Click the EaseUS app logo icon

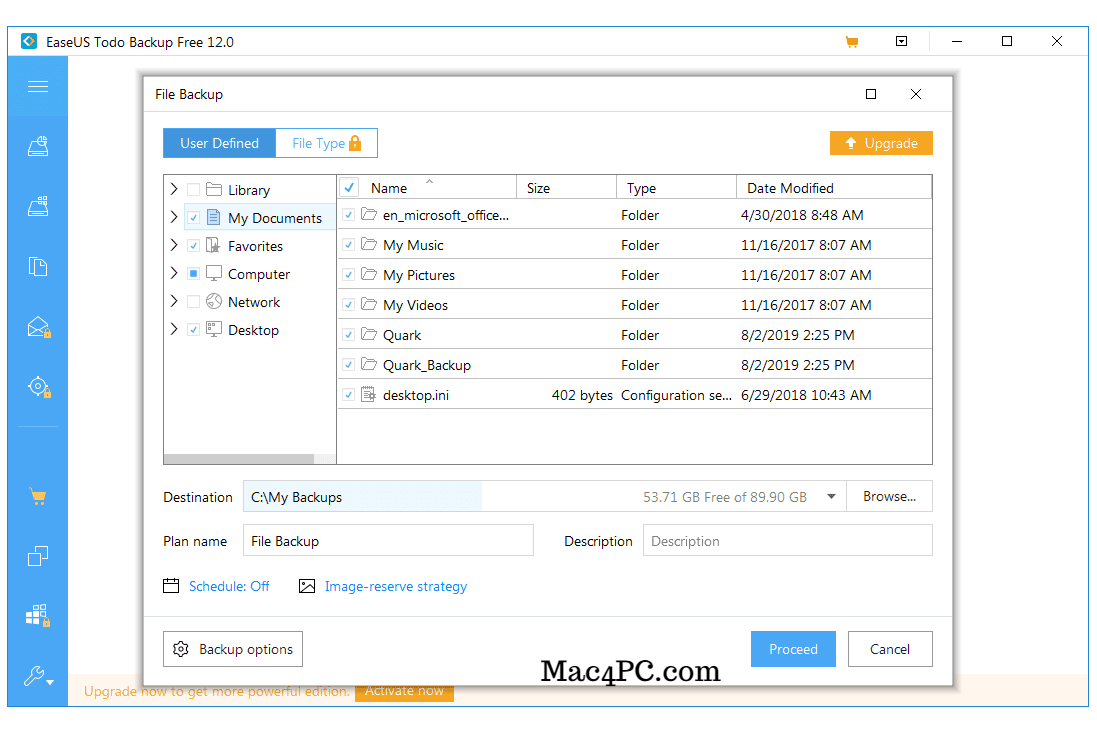pos(29,41)
